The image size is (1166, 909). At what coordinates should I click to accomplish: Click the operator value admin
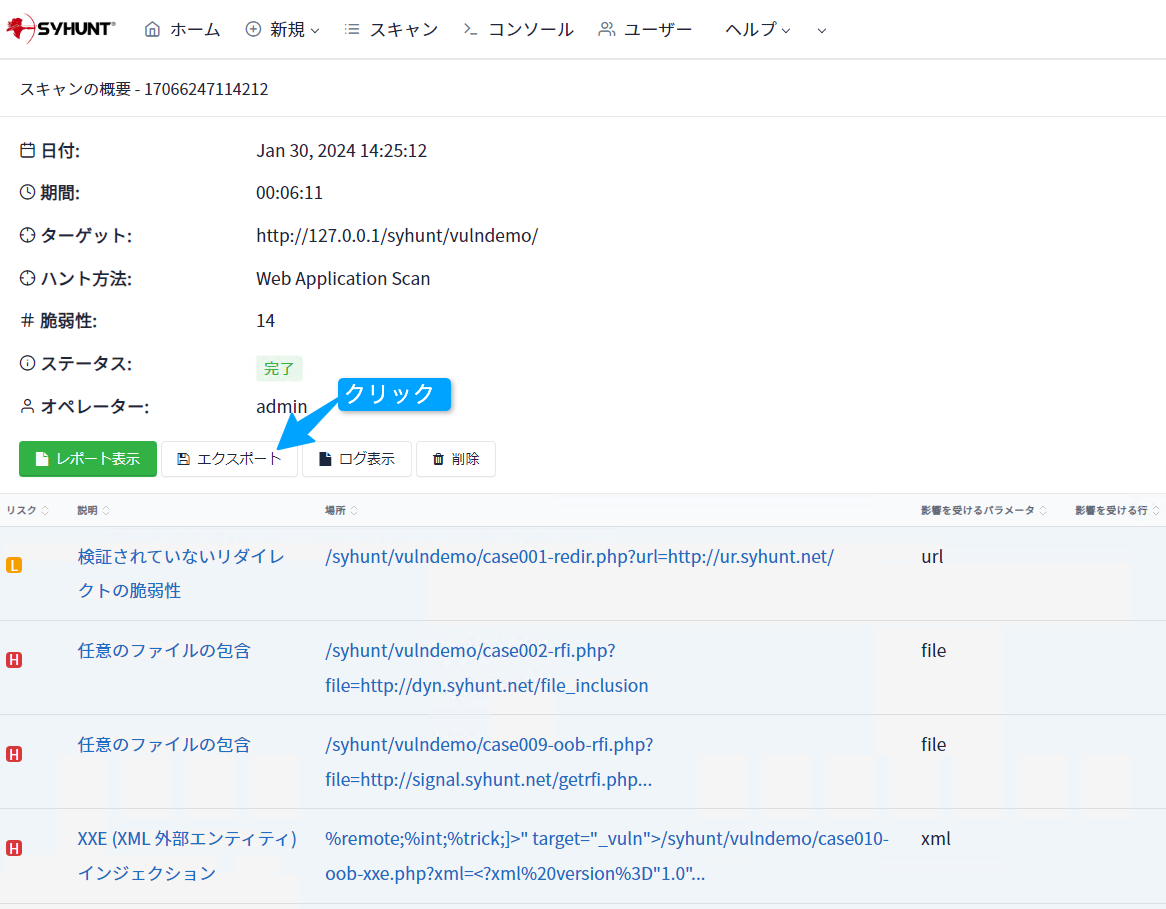click(x=281, y=406)
